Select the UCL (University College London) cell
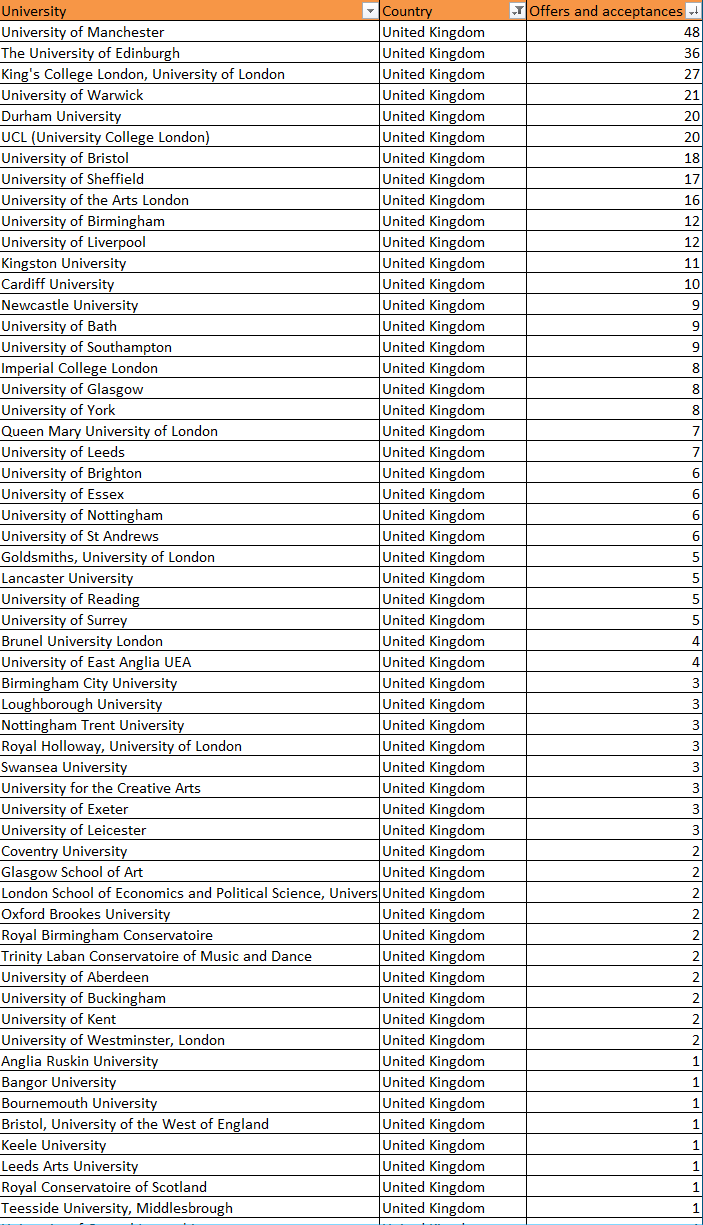The height and width of the screenshot is (1225, 703). click(x=190, y=137)
